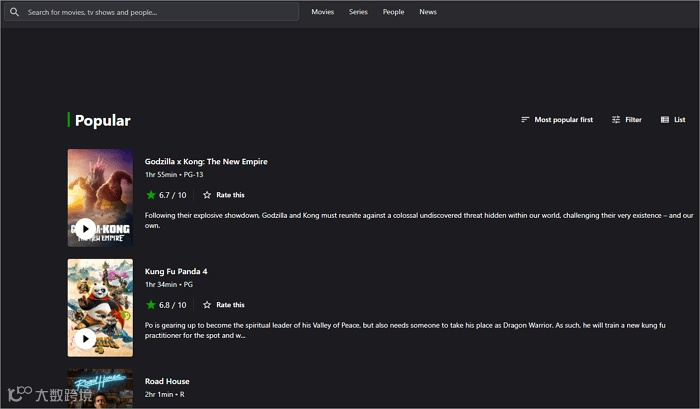
Task: Open the Road House title link
Action: click(x=167, y=381)
